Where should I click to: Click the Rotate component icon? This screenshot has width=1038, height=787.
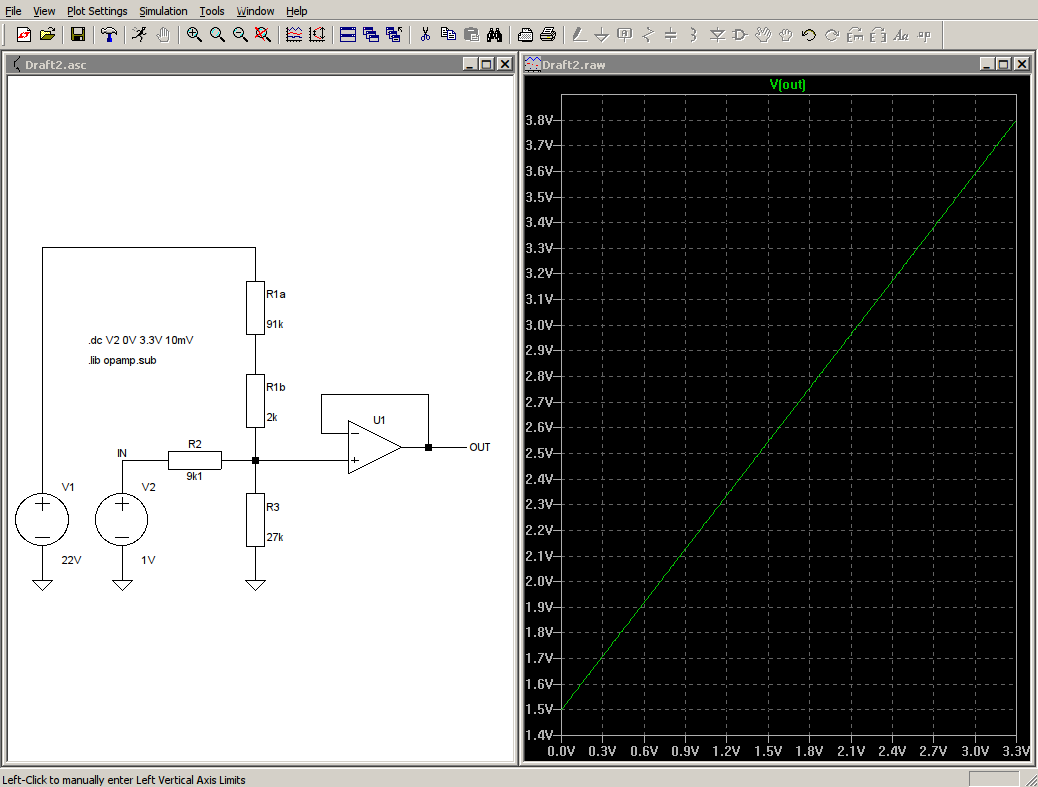[x=855, y=34]
